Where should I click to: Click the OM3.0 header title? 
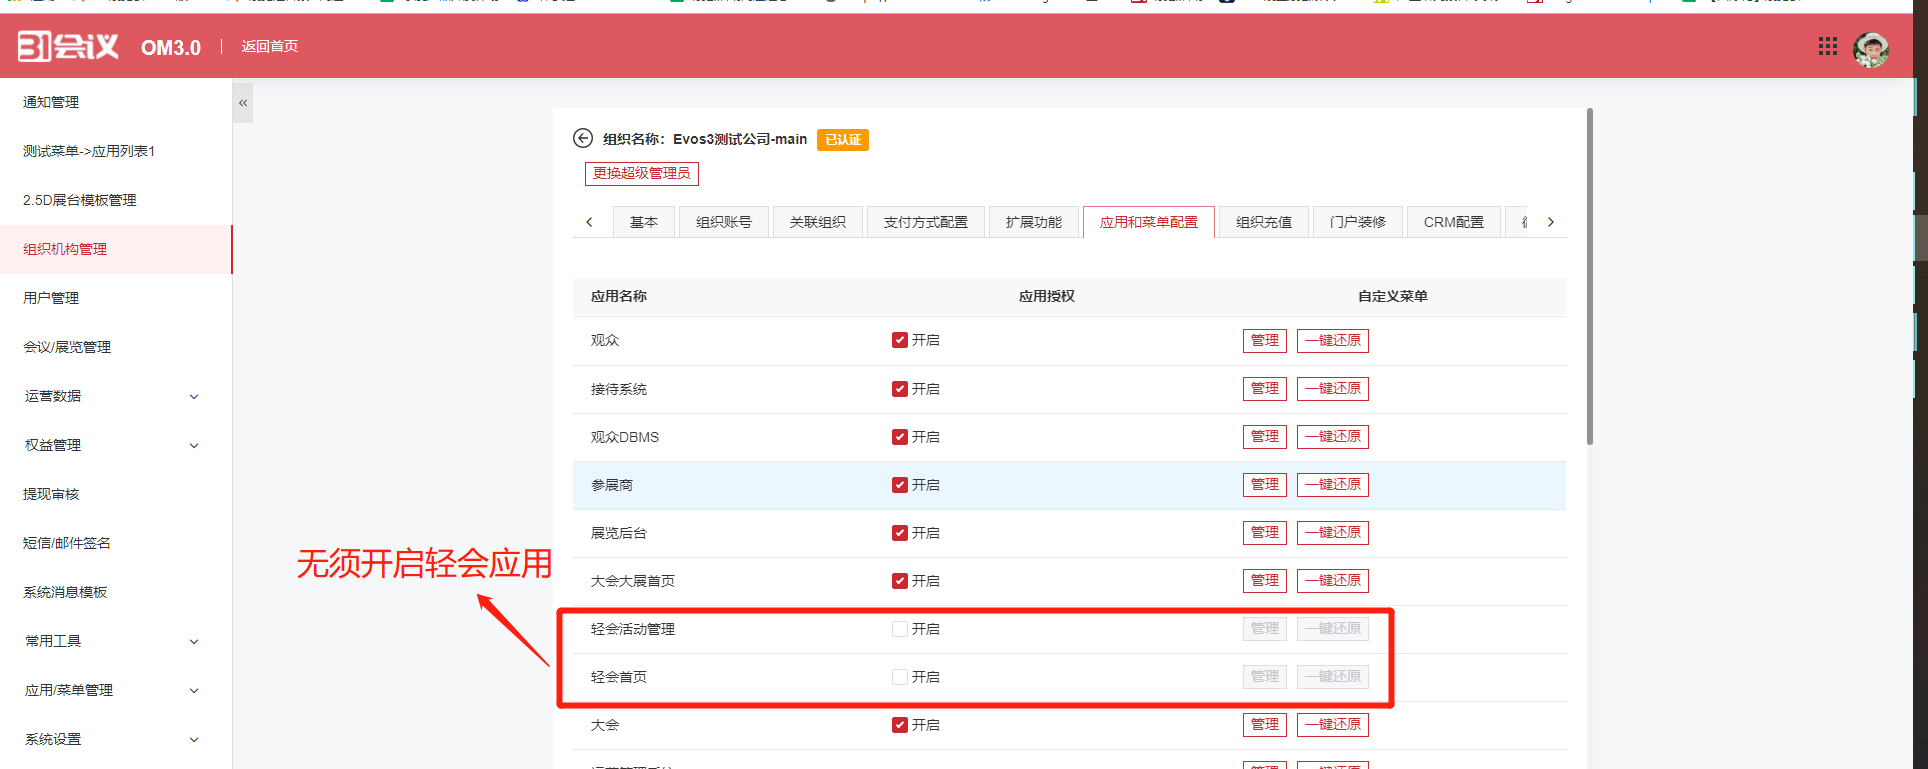click(x=171, y=47)
